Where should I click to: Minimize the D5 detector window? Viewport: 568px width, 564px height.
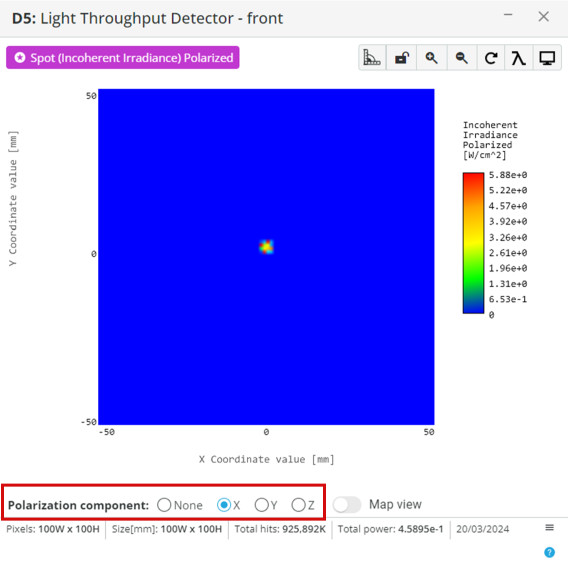[x=508, y=15]
